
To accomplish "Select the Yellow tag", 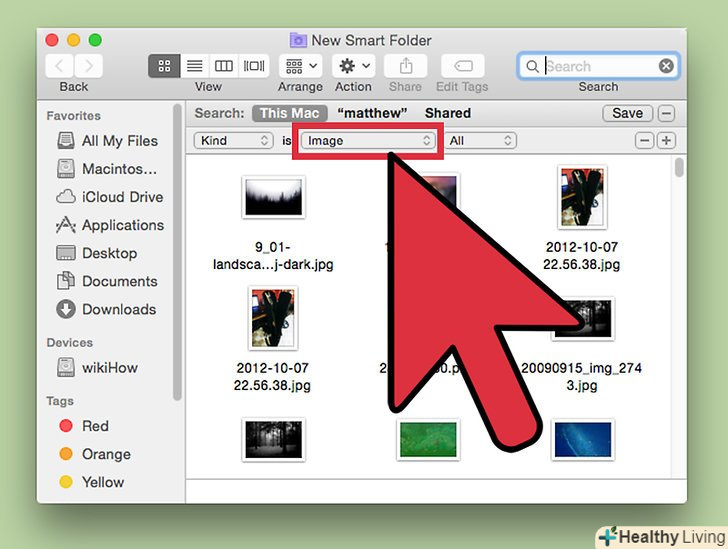I will 92,482.
